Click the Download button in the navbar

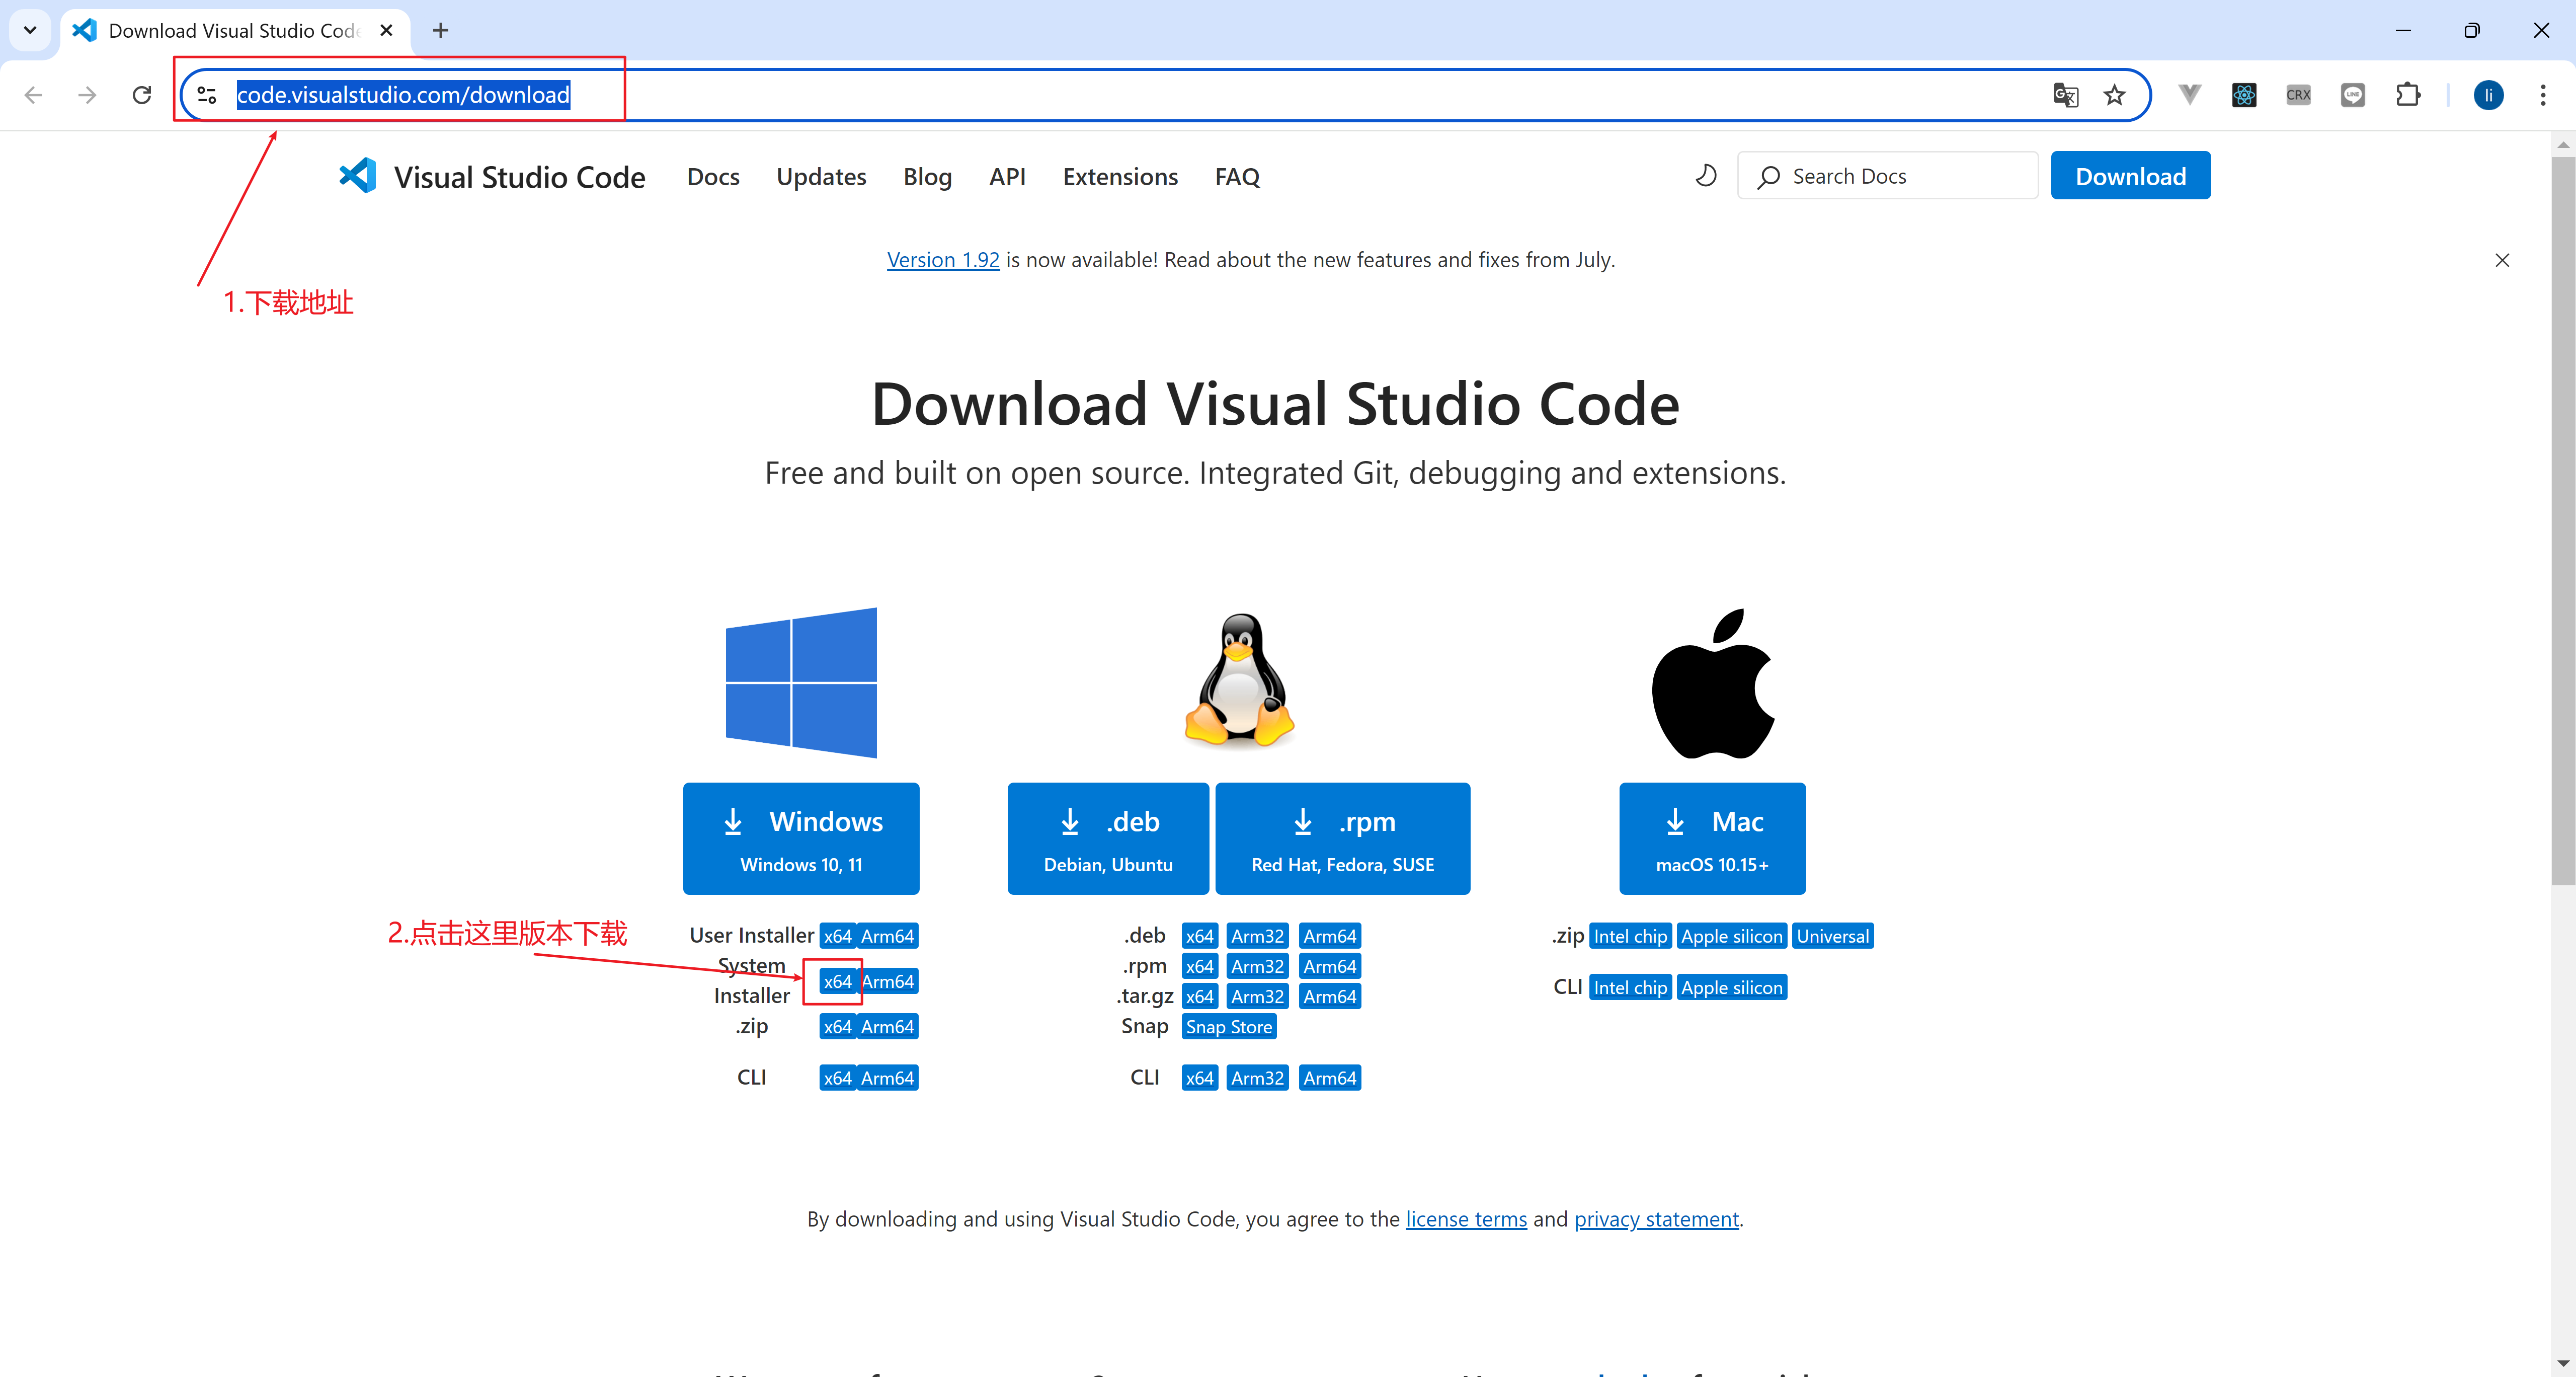pyautogui.click(x=2131, y=176)
